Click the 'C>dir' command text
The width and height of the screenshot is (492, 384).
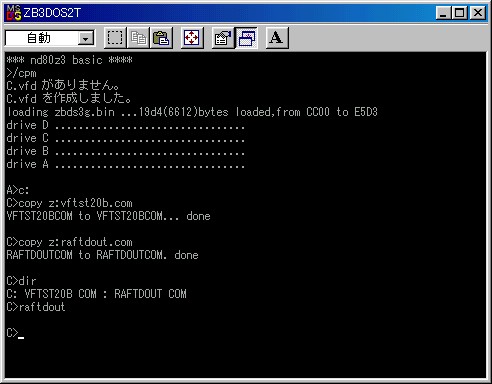[x=21, y=281]
